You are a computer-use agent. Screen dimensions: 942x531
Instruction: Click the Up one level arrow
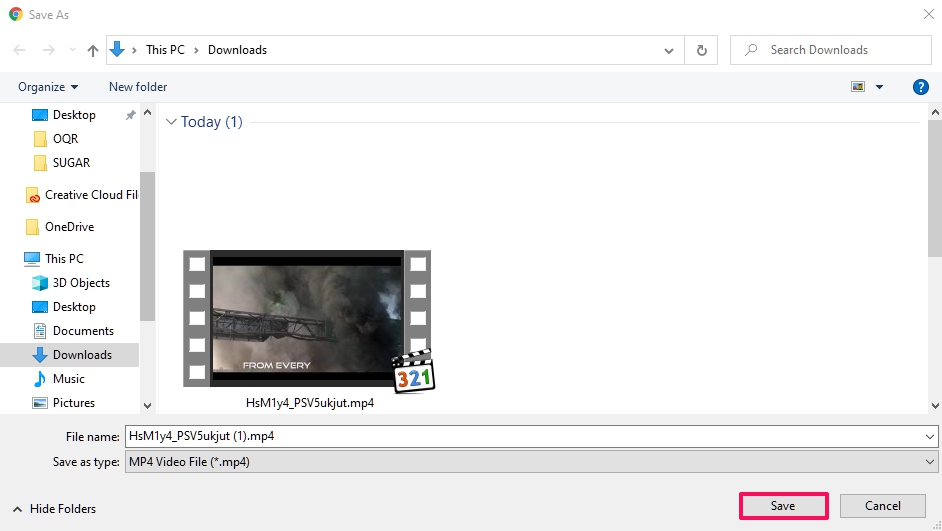click(93, 50)
